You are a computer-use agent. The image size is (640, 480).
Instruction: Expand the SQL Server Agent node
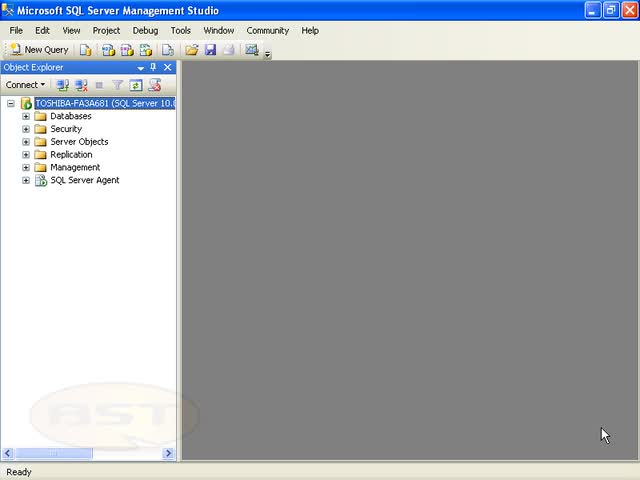click(x=26, y=180)
